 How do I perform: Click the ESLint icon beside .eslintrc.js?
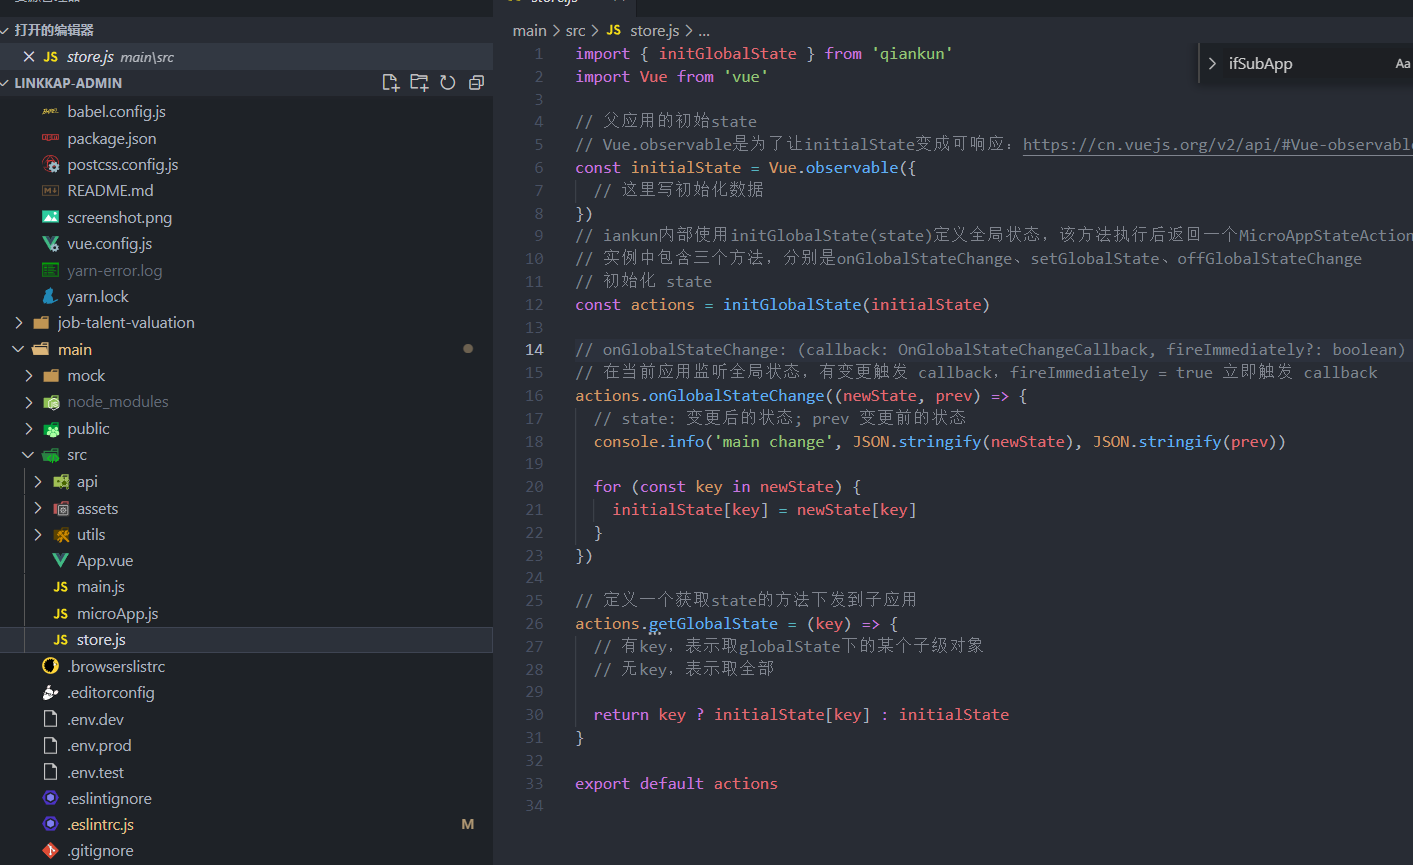(x=51, y=825)
